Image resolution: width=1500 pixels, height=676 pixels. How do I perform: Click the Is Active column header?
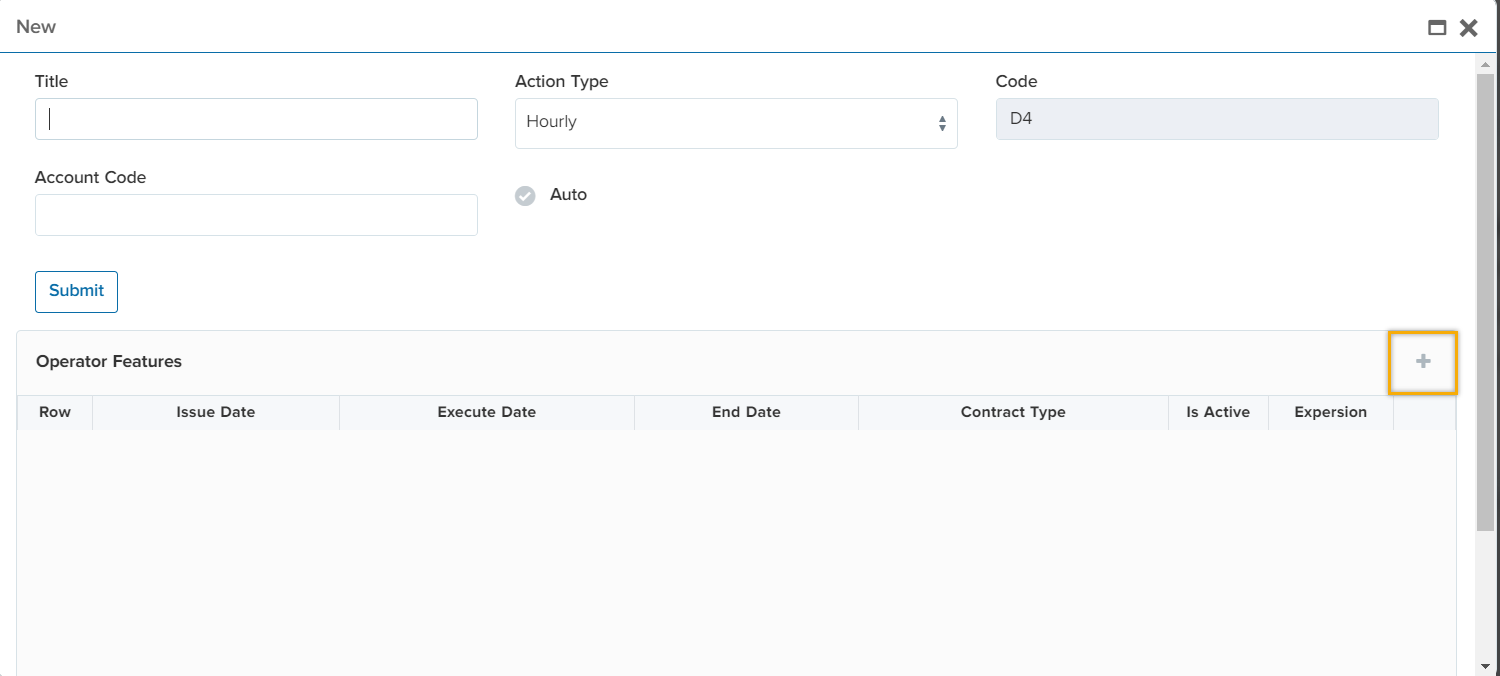[1218, 412]
